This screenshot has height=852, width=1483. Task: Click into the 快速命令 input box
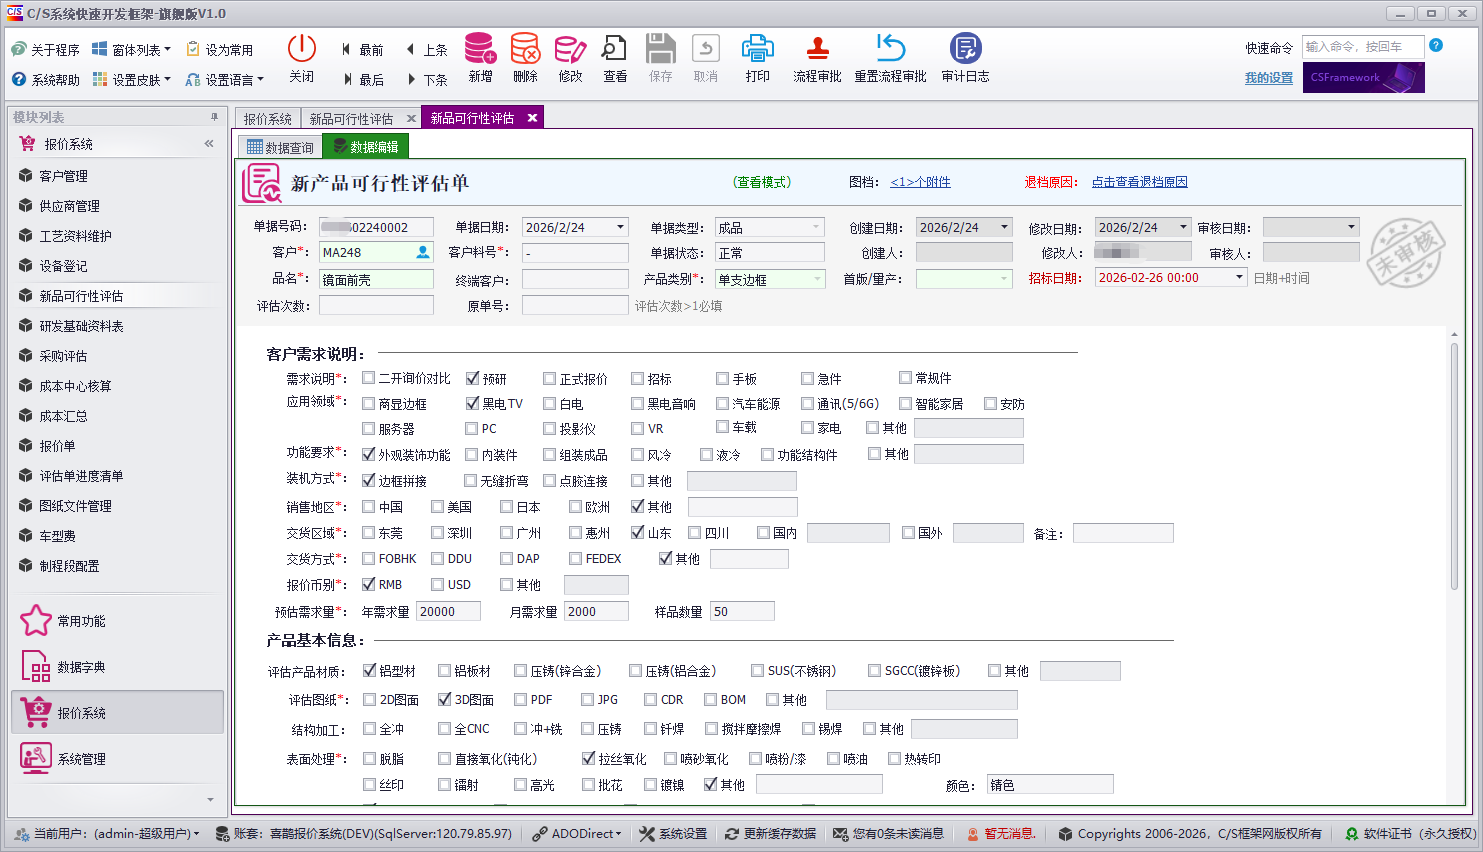(1364, 47)
